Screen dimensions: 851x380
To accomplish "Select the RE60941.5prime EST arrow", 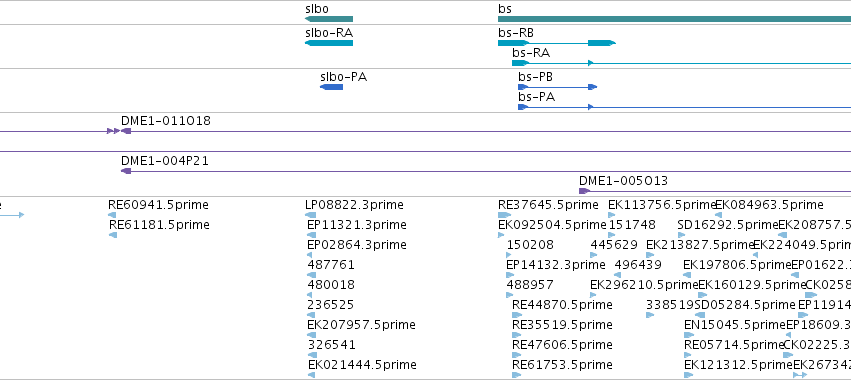I will pos(112,215).
